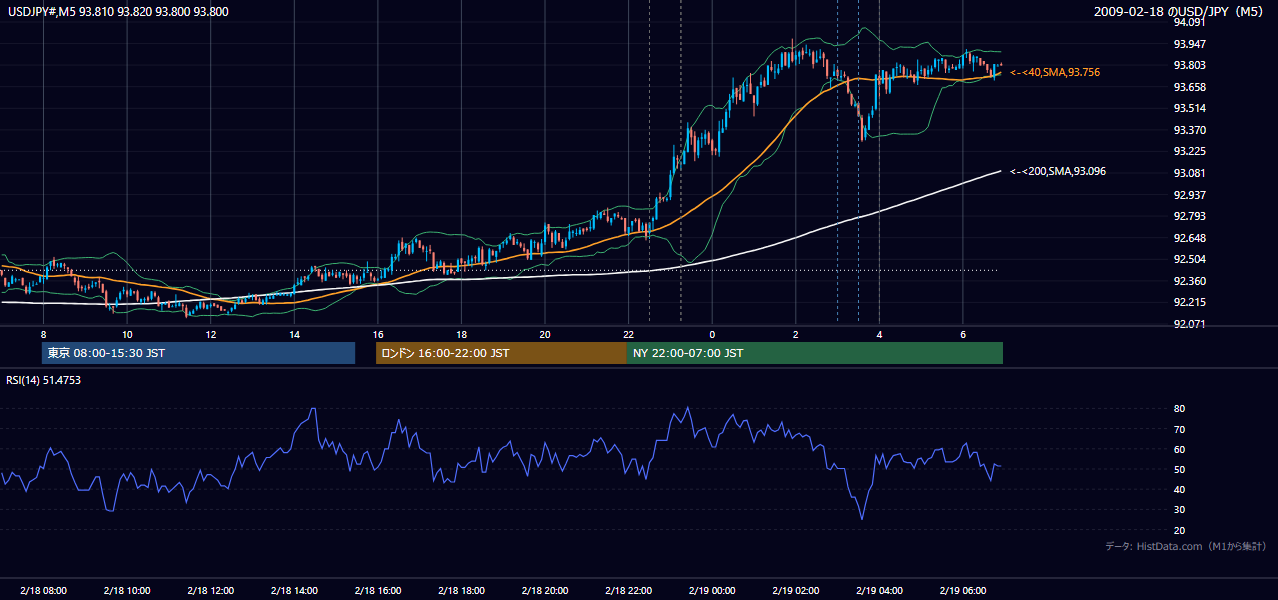Select the 東京 08:00-15:30 JST session bar
1278x600 pixels.
click(199, 353)
